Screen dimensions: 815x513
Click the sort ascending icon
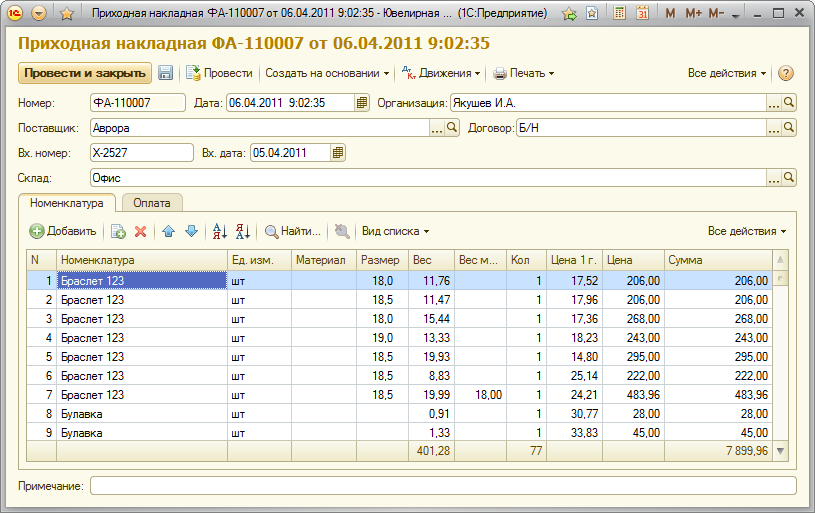pos(219,231)
